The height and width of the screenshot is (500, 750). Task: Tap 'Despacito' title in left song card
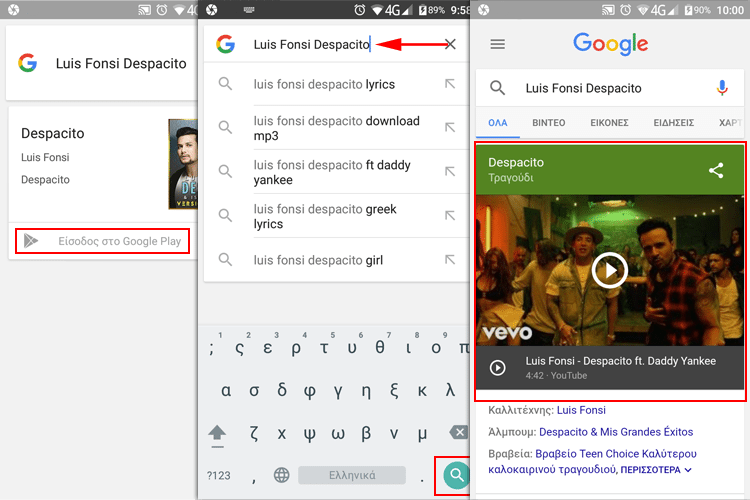click(x=53, y=133)
